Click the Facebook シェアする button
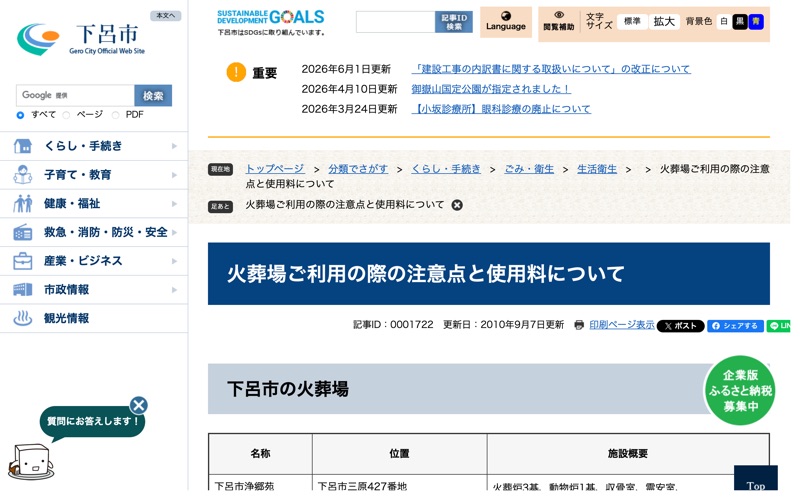The image size is (800, 500). pos(735,326)
